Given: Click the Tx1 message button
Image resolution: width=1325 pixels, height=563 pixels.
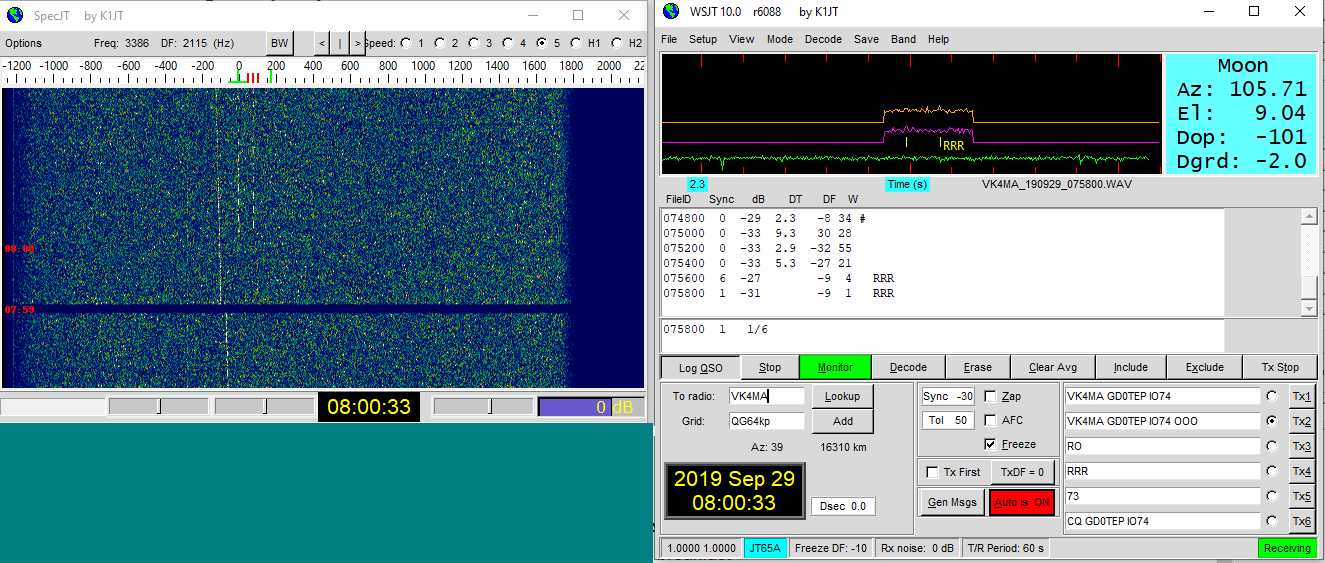Looking at the screenshot, I should (1300, 397).
